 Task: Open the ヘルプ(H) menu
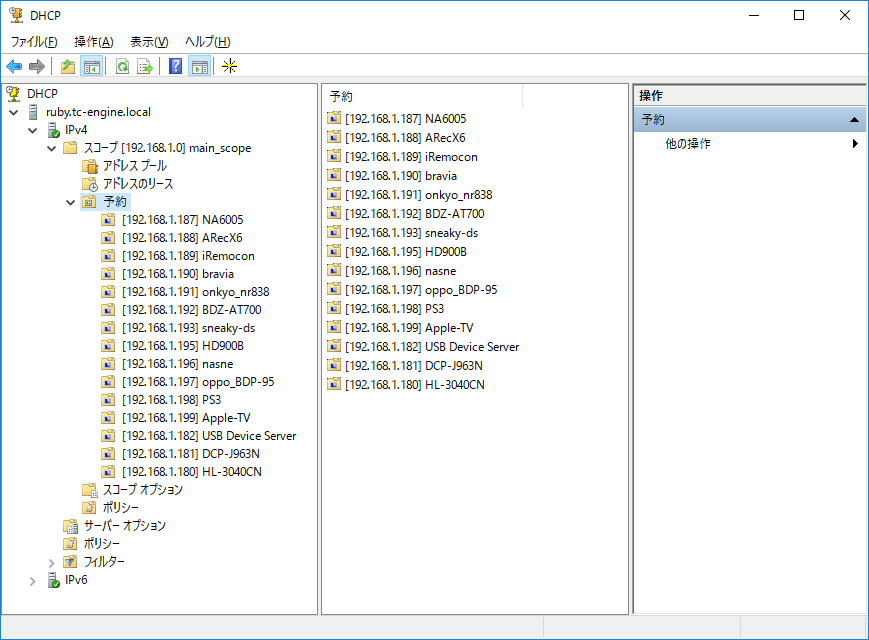pyautogui.click(x=208, y=42)
